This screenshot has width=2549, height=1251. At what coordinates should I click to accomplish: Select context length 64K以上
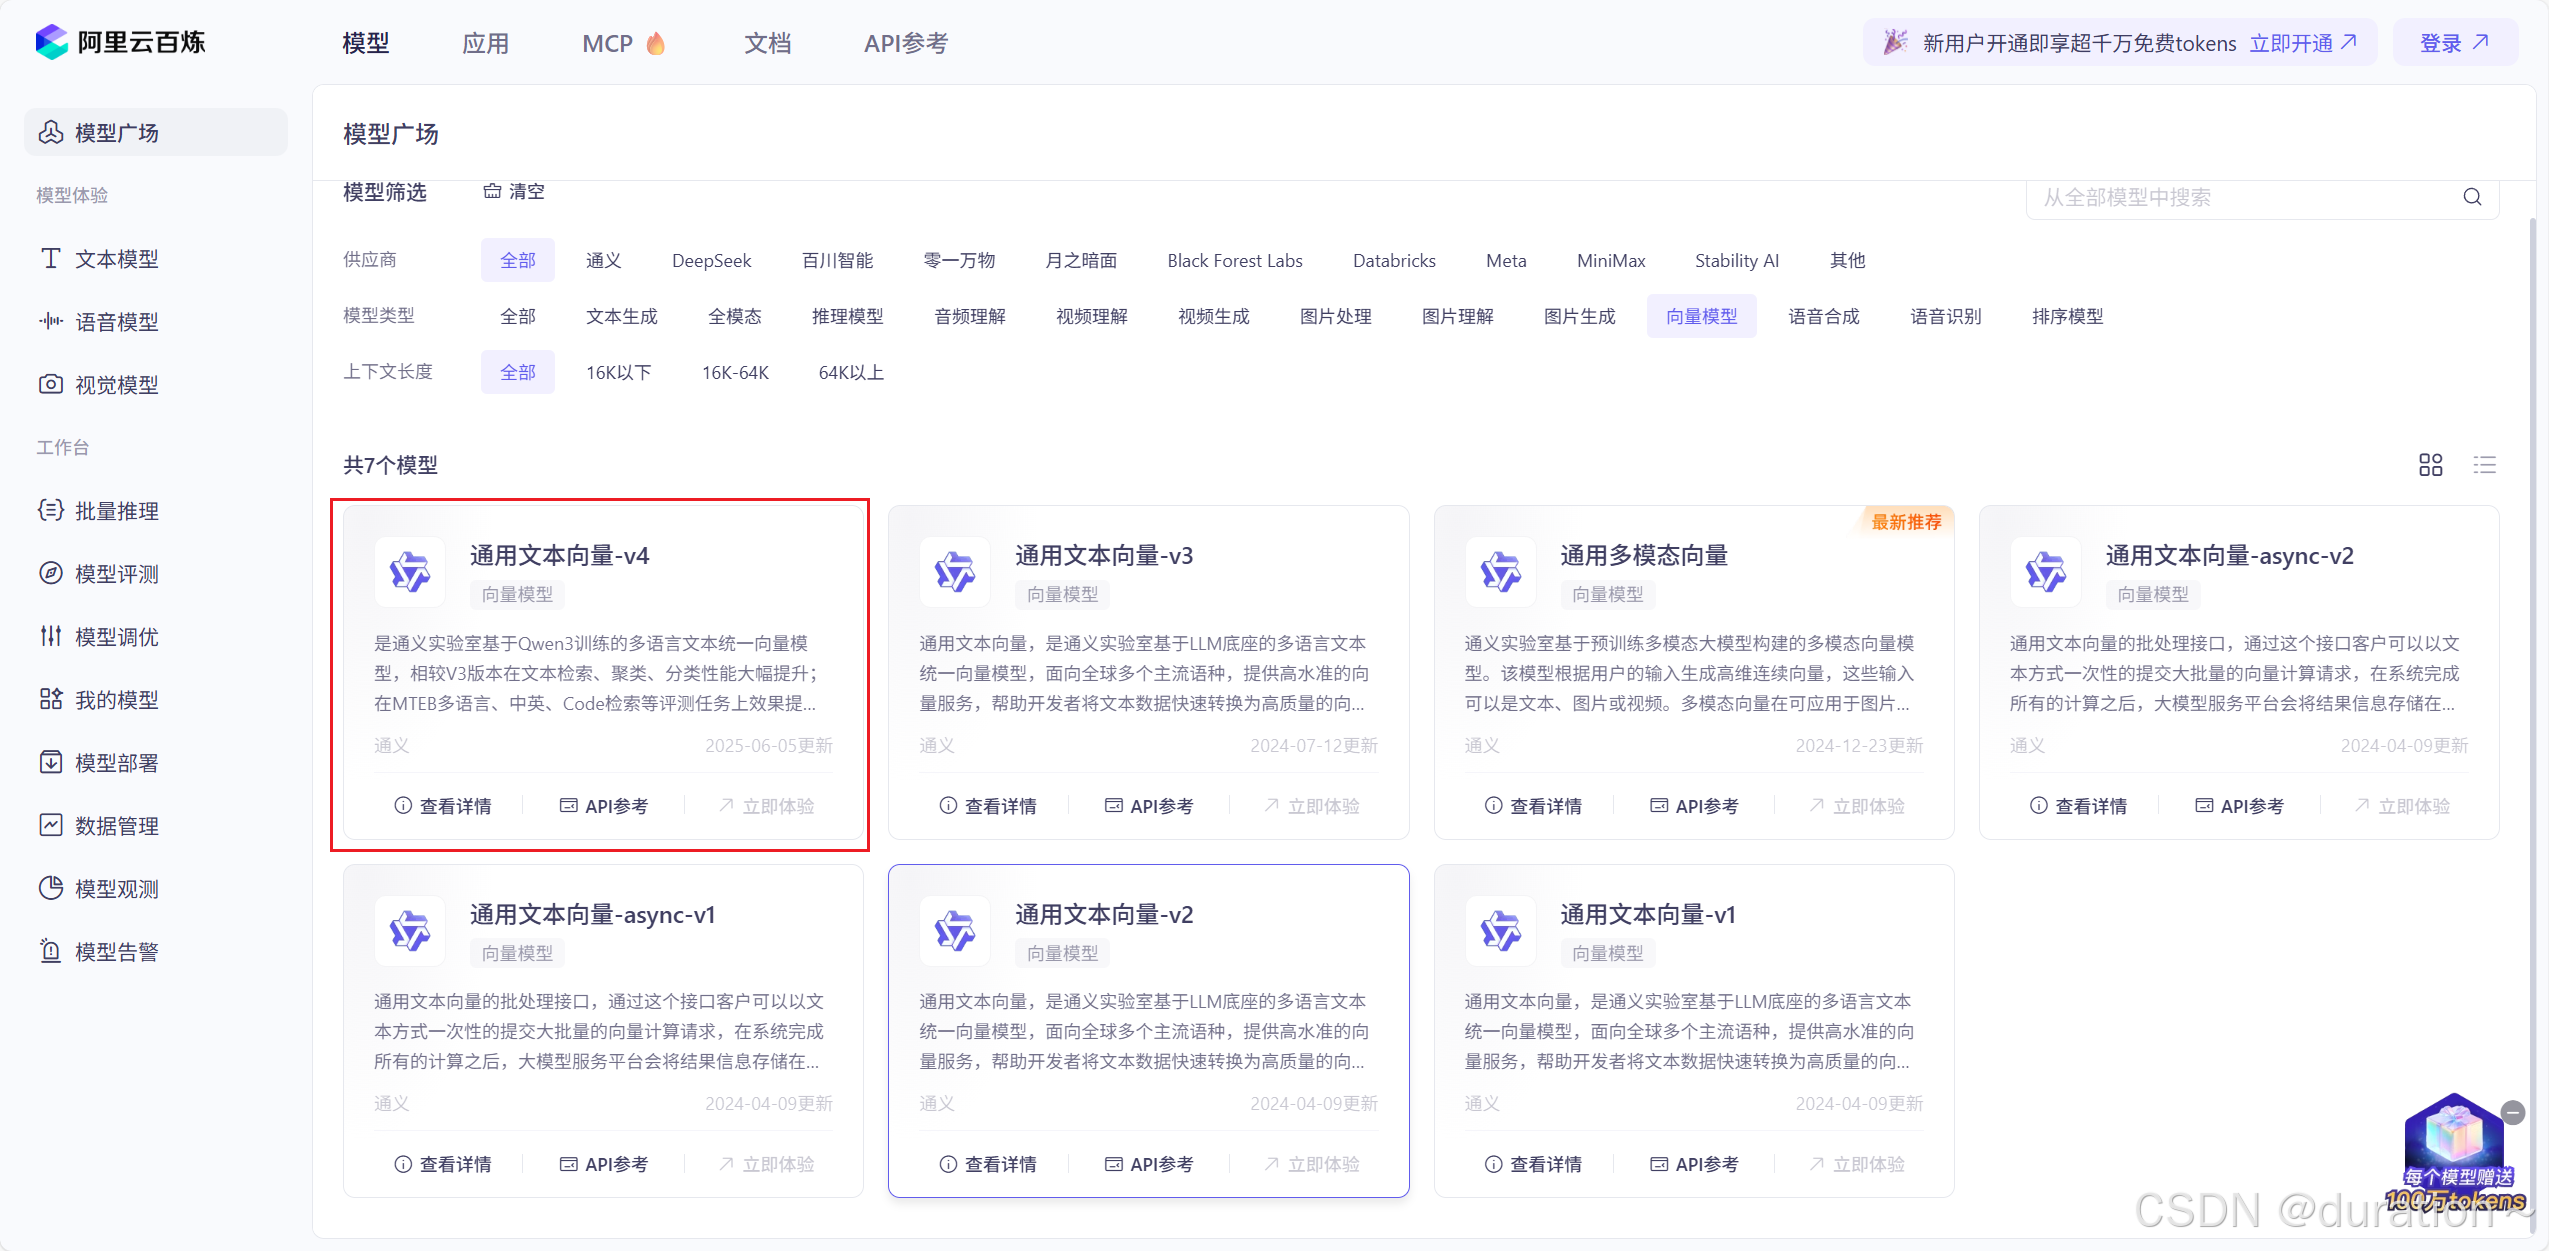coord(851,372)
